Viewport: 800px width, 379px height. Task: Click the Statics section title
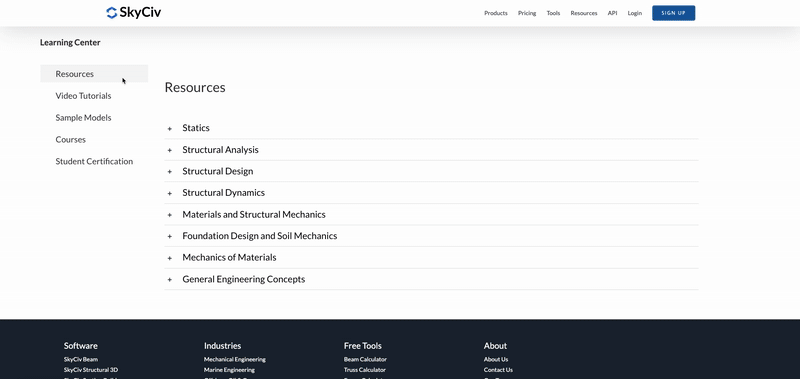[x=196, y=128]
